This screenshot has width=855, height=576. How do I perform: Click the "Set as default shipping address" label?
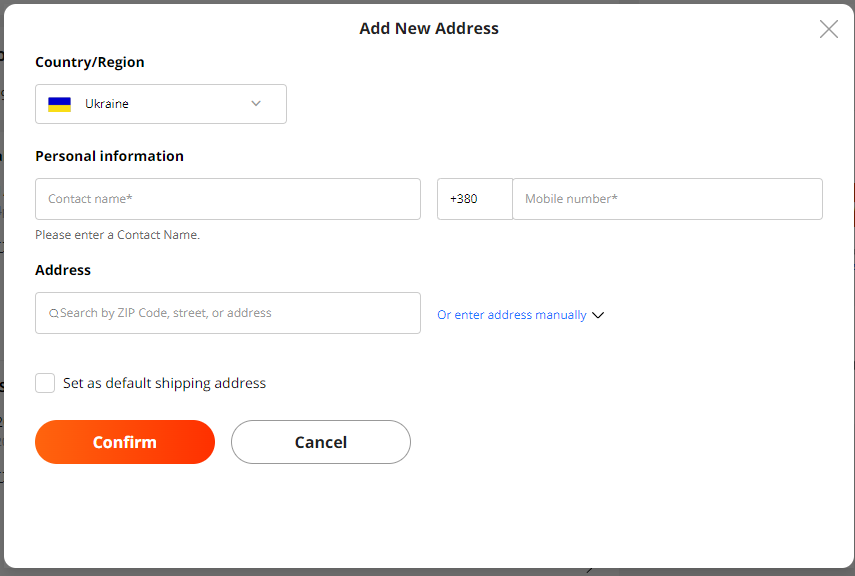[x=164, y=383]
